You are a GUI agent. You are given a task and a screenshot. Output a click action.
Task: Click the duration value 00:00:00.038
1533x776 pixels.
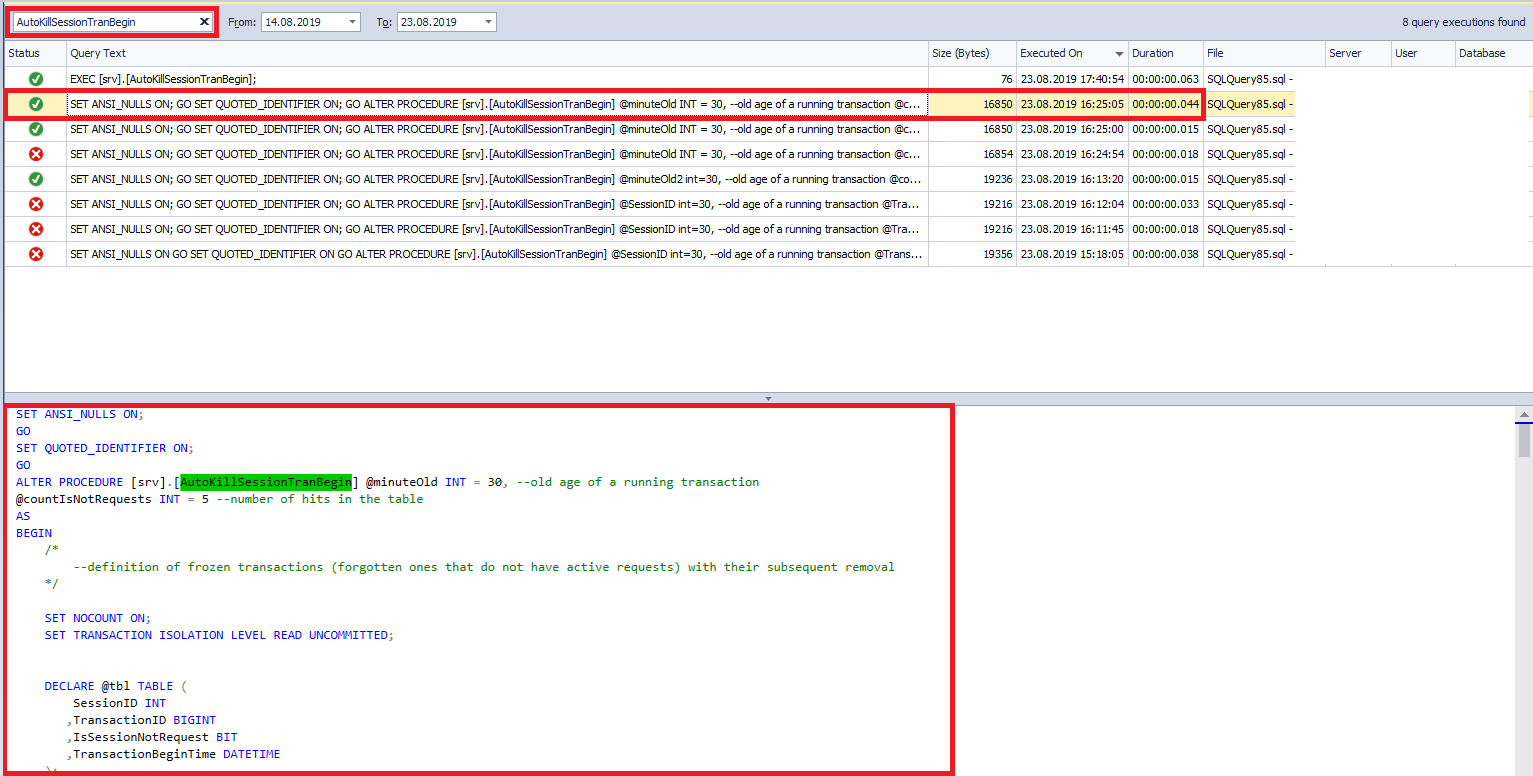click(x=1165, y=254)
